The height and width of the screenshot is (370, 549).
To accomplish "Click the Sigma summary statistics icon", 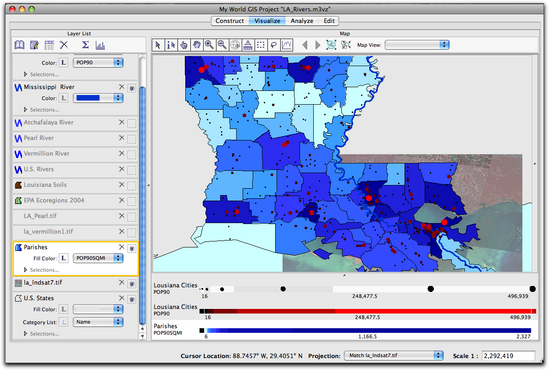I will (x=85, y=45).
